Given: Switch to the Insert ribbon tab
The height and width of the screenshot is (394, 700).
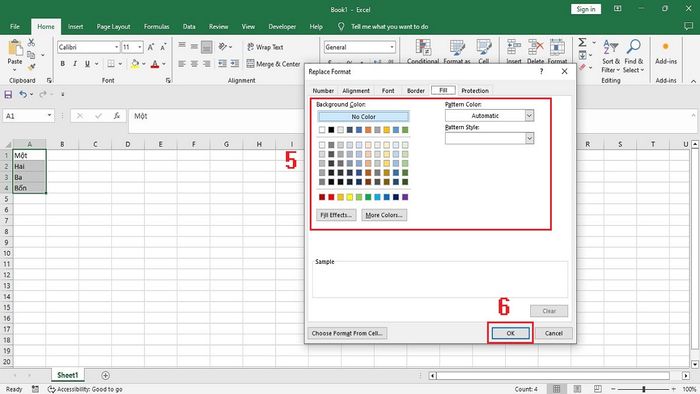Looking at the screenshot, I should (x=75, y=27).
